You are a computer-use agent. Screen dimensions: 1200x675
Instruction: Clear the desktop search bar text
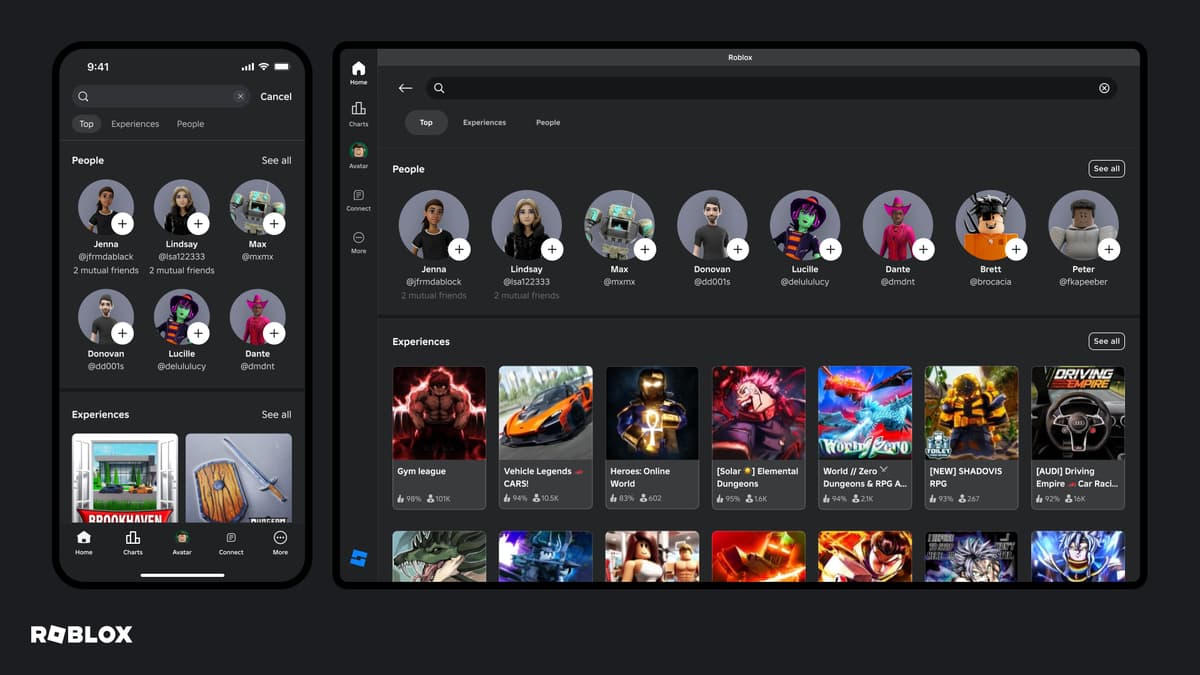[x=1104, y=88]
